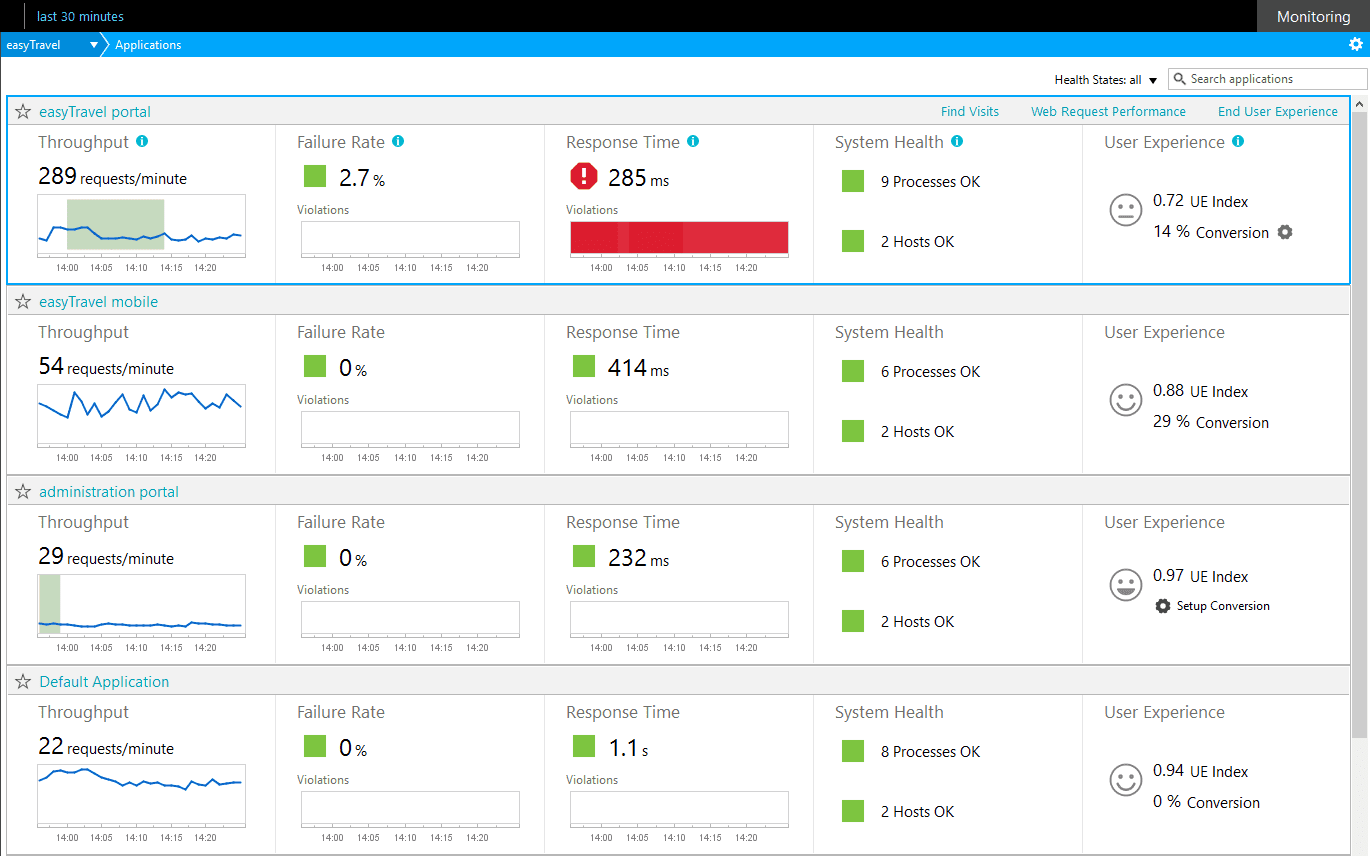Open the settings gear in the blue bar
The height and width of the screenshot is (856, 1370).
(1356, 44)
